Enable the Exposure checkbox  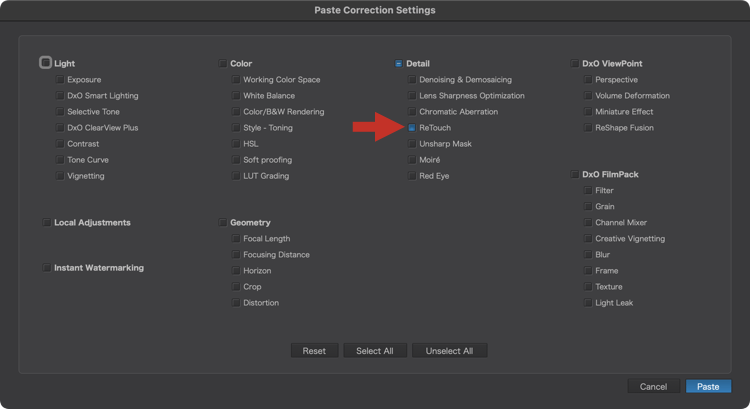(x=59, y=79)
